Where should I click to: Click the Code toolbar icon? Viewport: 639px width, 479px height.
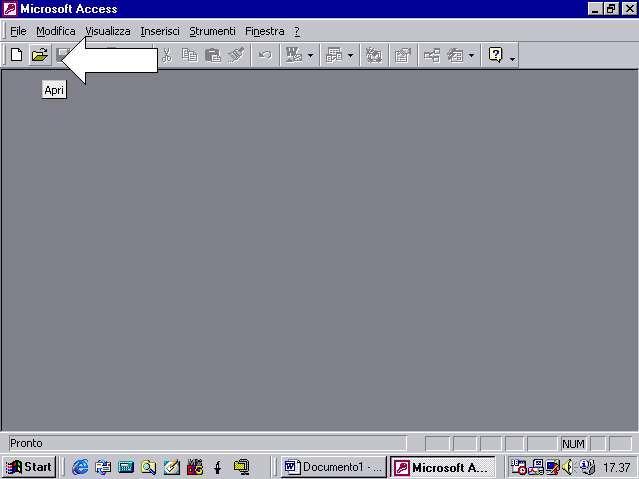373,55
